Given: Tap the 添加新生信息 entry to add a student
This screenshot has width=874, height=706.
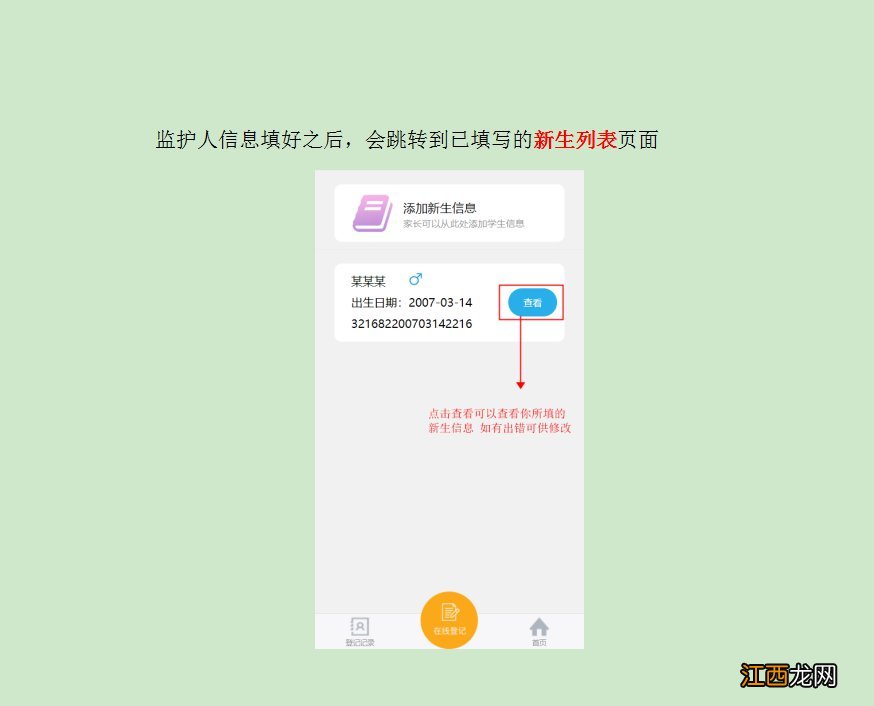Looking at the screenshot, I should [x=450, y=212].
